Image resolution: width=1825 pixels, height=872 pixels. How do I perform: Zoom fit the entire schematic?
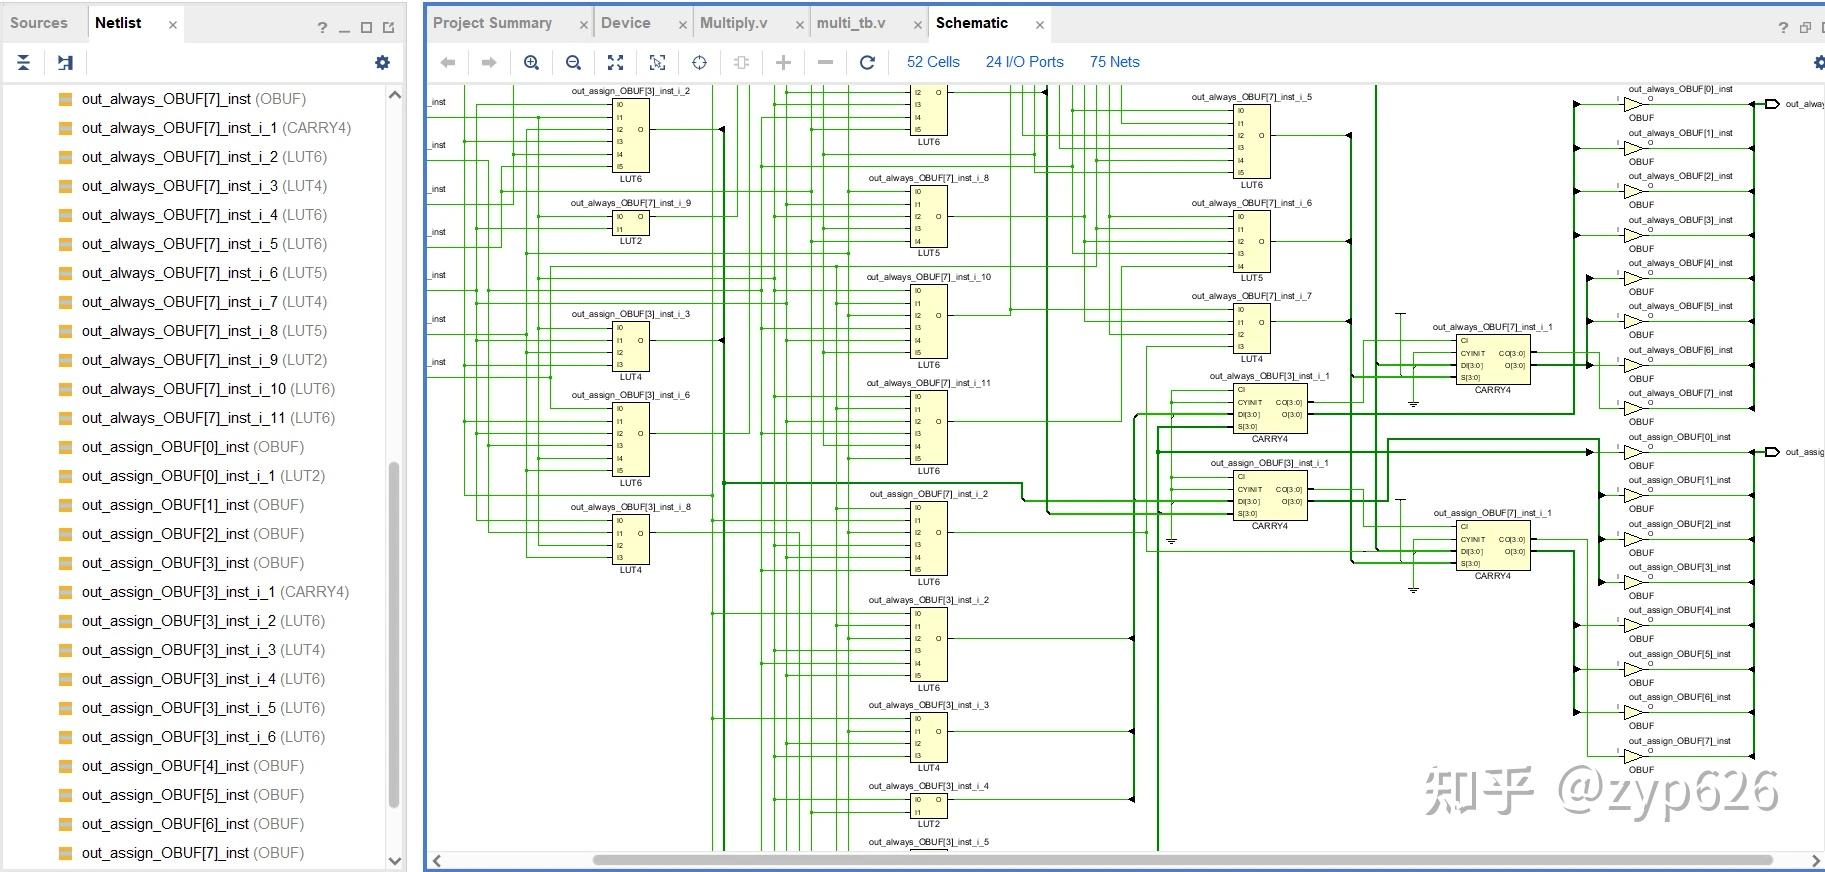(x=615, y=62)
